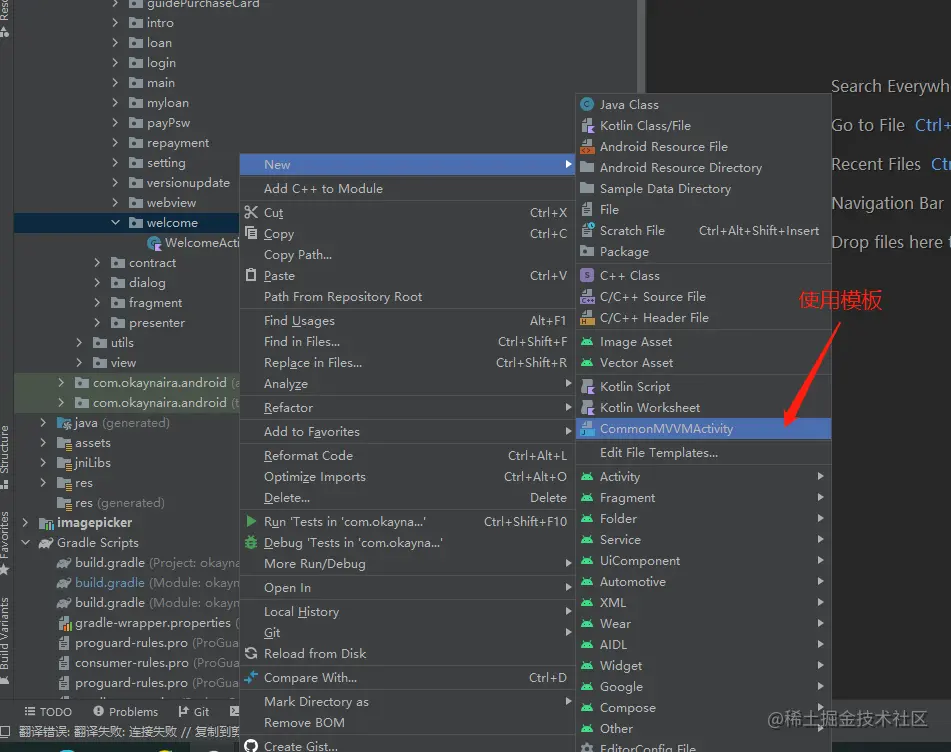Click the Kotlin Script icon
This screenshot has height=752, width=951.
[x=586, y=386]
